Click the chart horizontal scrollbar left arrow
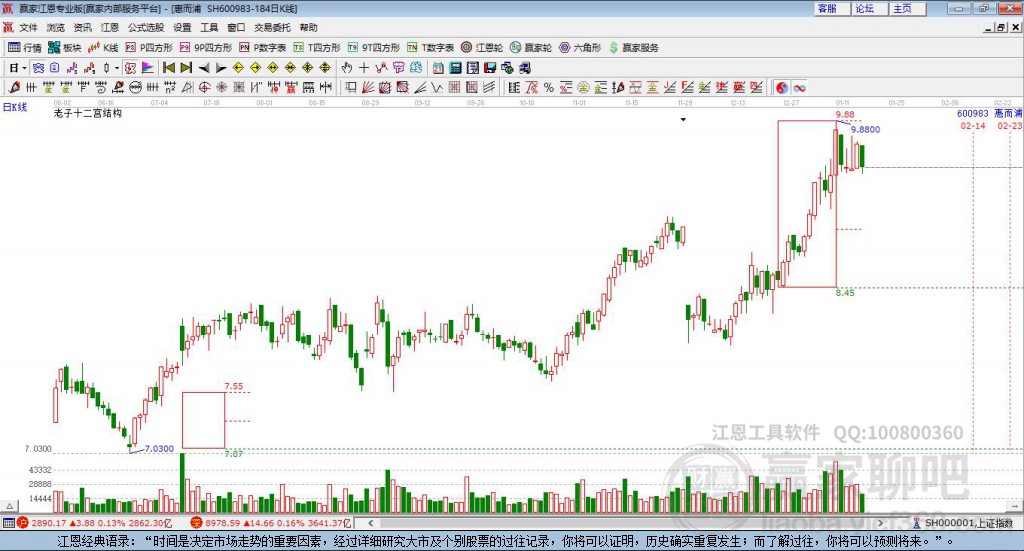Viewport: 1024px width, 551px height. click(370, 523)
